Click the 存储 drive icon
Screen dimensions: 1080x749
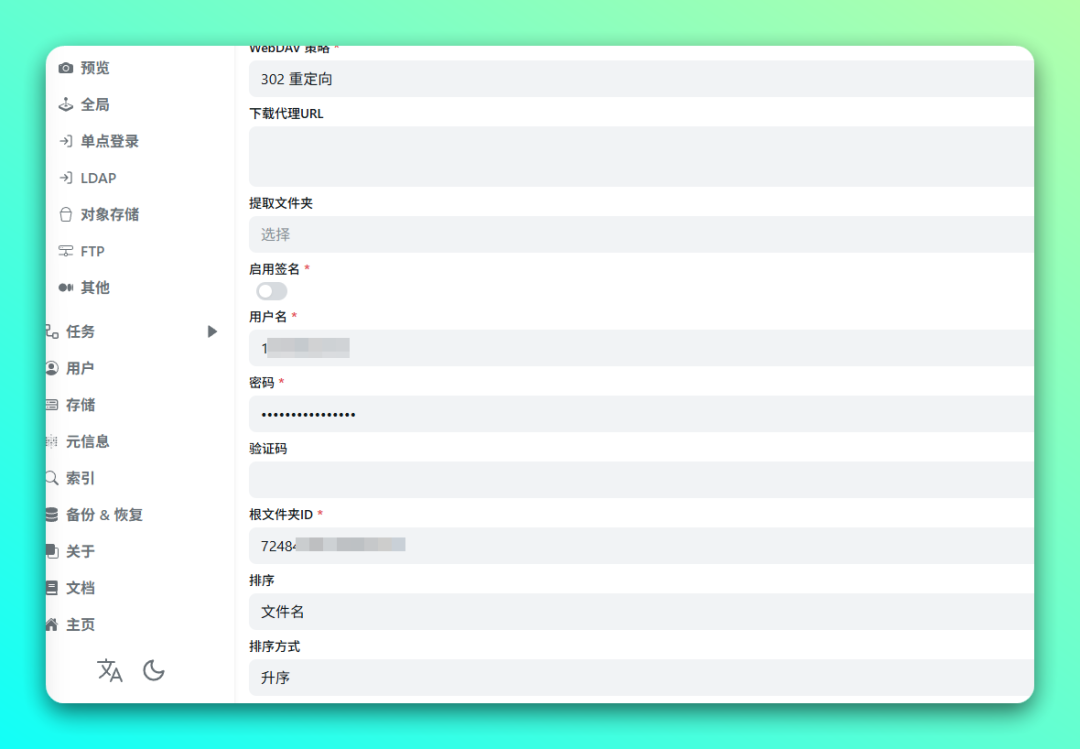coord(52,404)
